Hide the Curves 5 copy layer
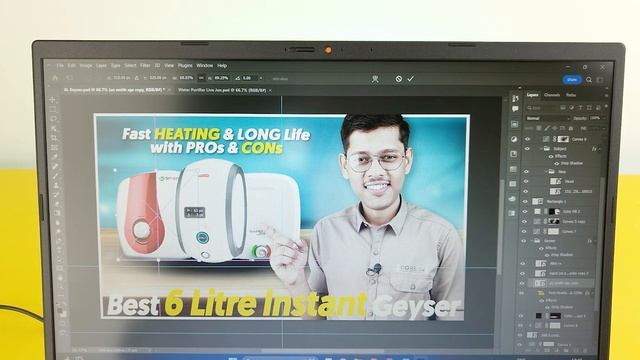This screenshot has height=360, width=640. [x=524, y=221]
